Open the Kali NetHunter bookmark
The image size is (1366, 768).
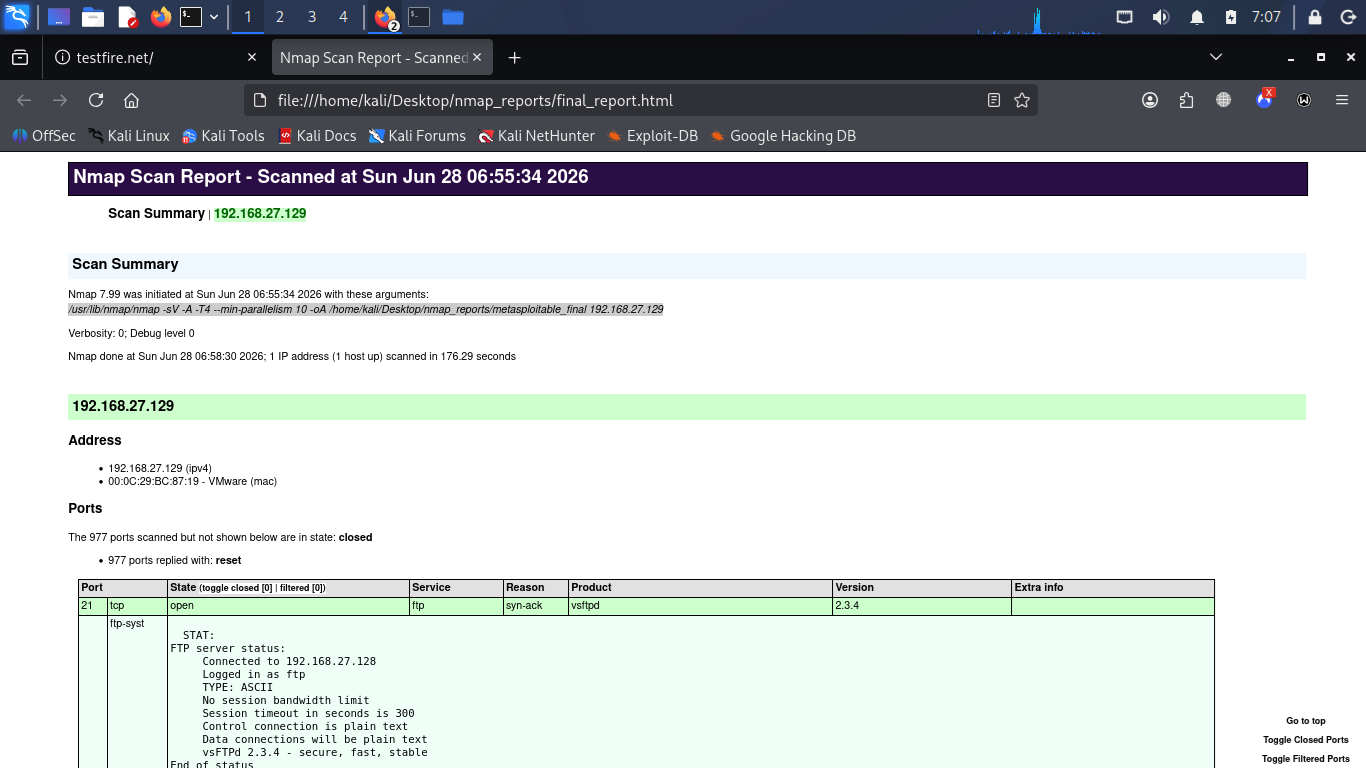pos(536,136)
